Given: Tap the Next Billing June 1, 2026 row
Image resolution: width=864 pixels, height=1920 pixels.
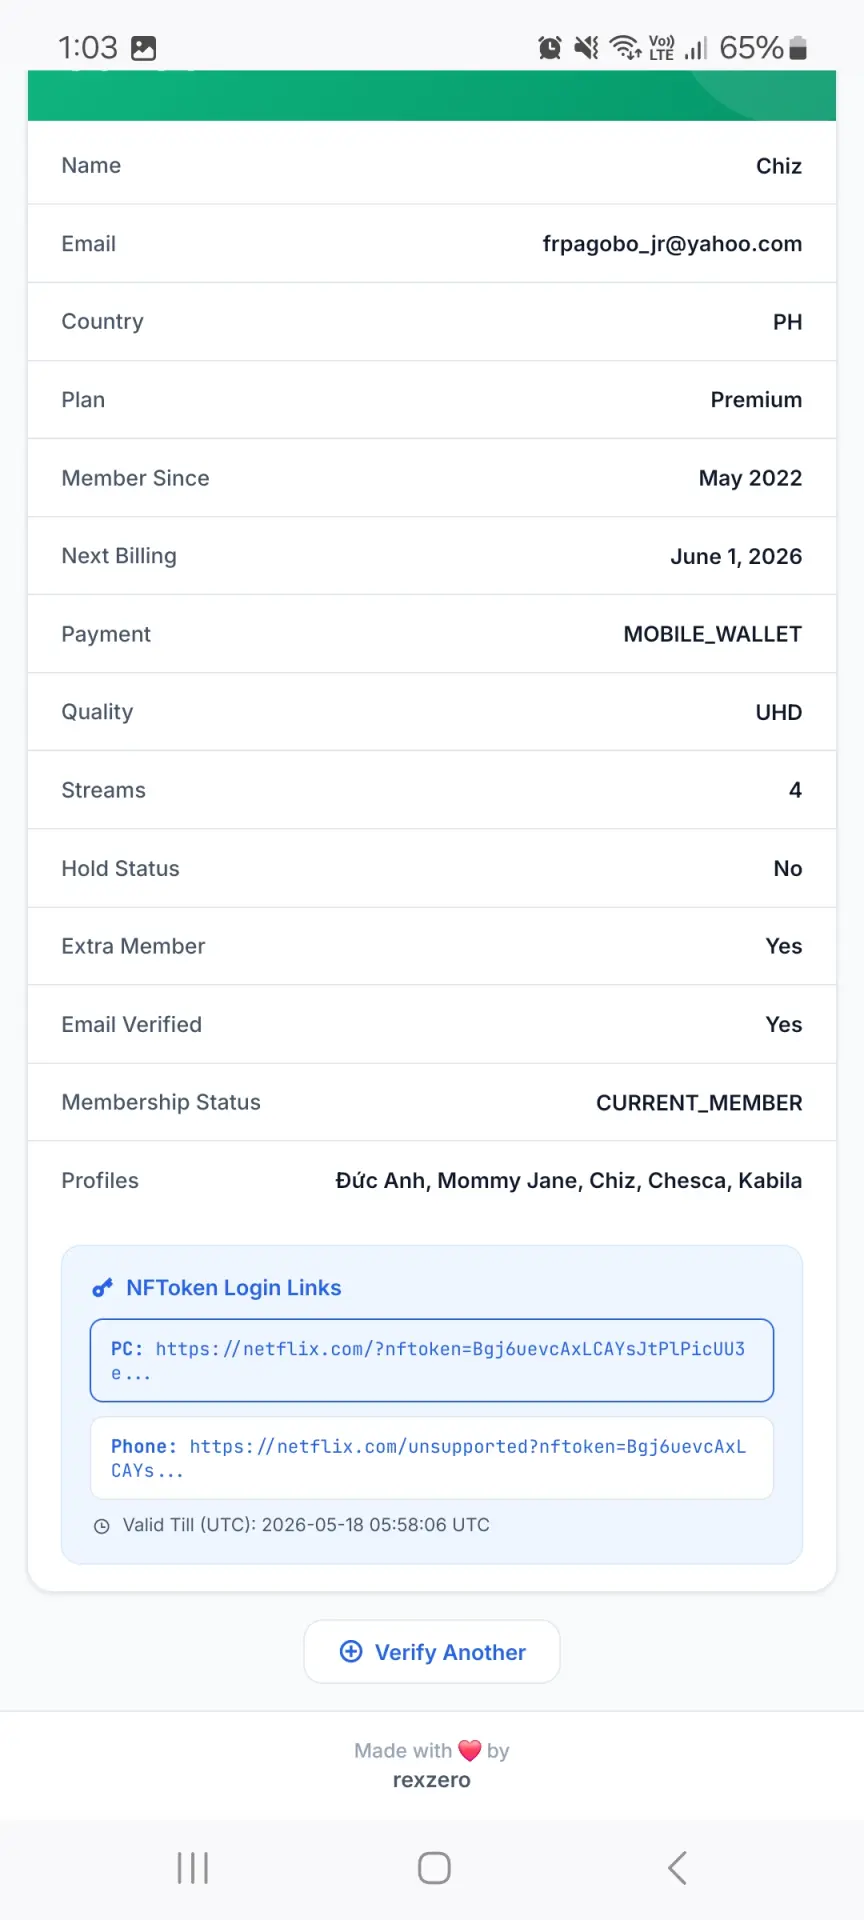Looking at the screenshot, I should click(432, 556).
